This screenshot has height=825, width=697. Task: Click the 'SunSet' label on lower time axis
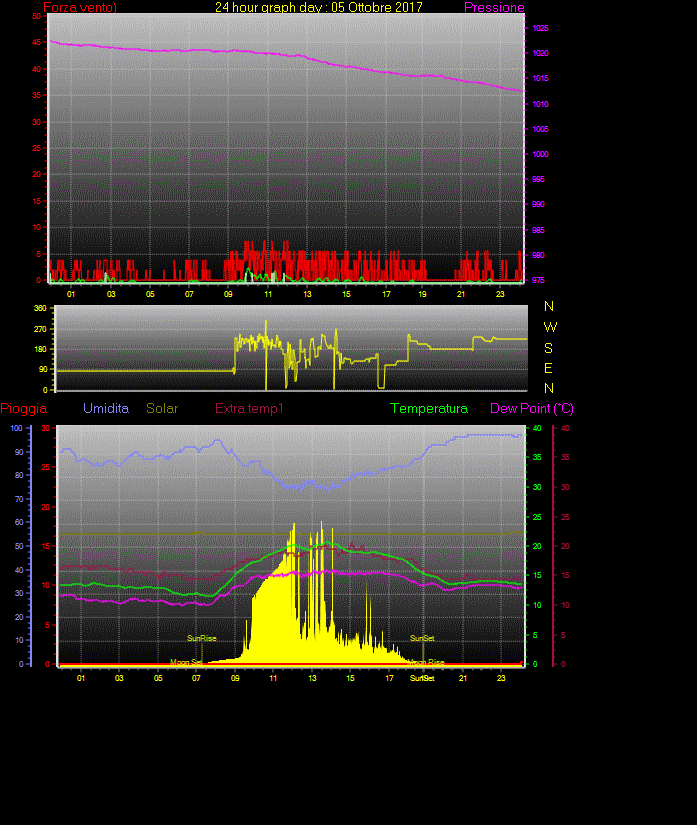[422, 678]
